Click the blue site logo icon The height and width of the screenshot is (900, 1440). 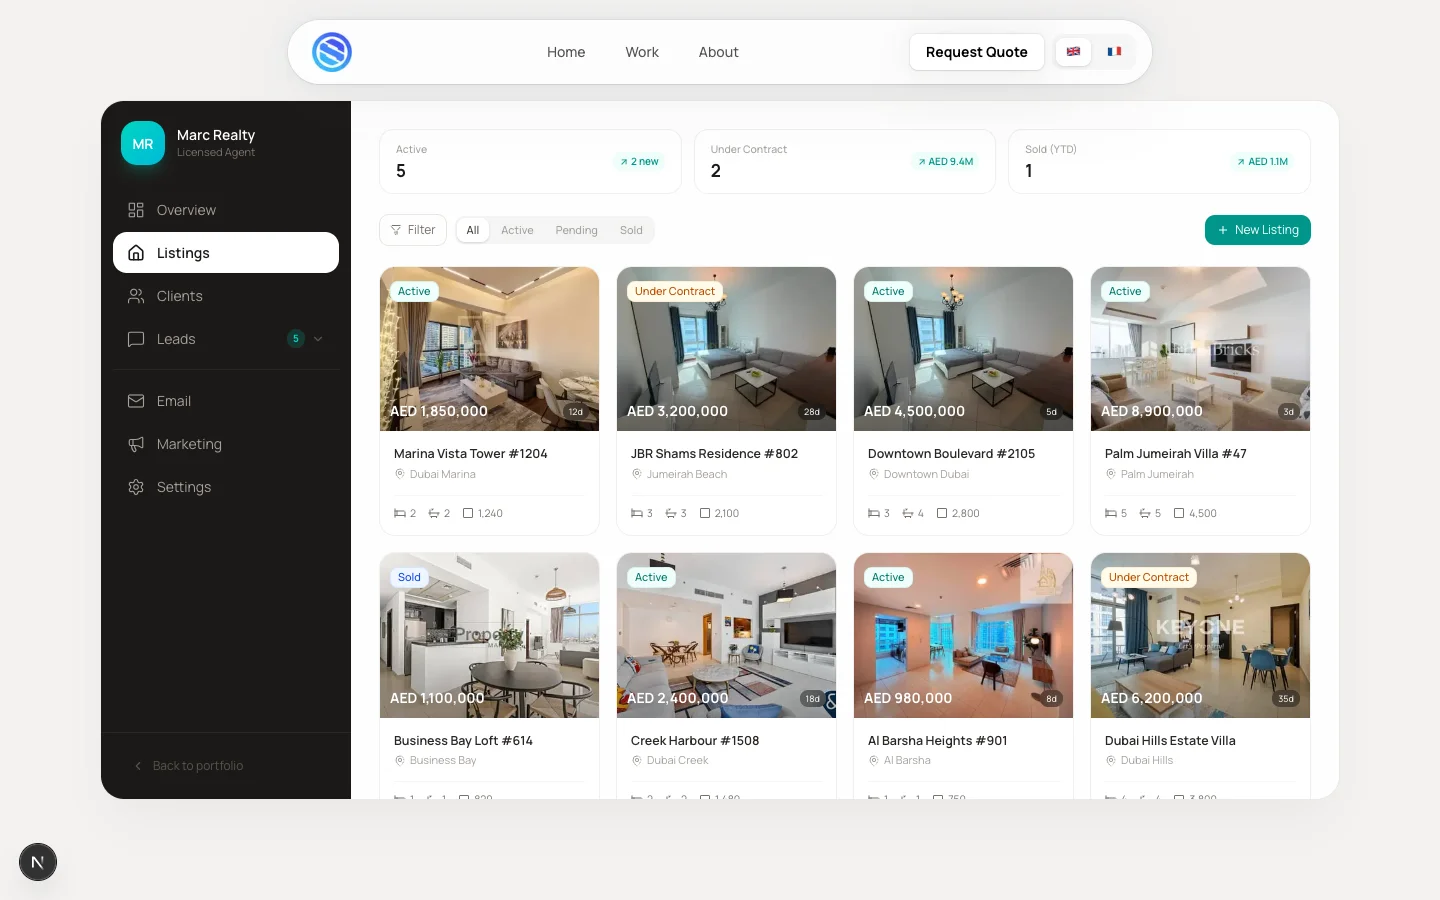[x=332, y=52]
